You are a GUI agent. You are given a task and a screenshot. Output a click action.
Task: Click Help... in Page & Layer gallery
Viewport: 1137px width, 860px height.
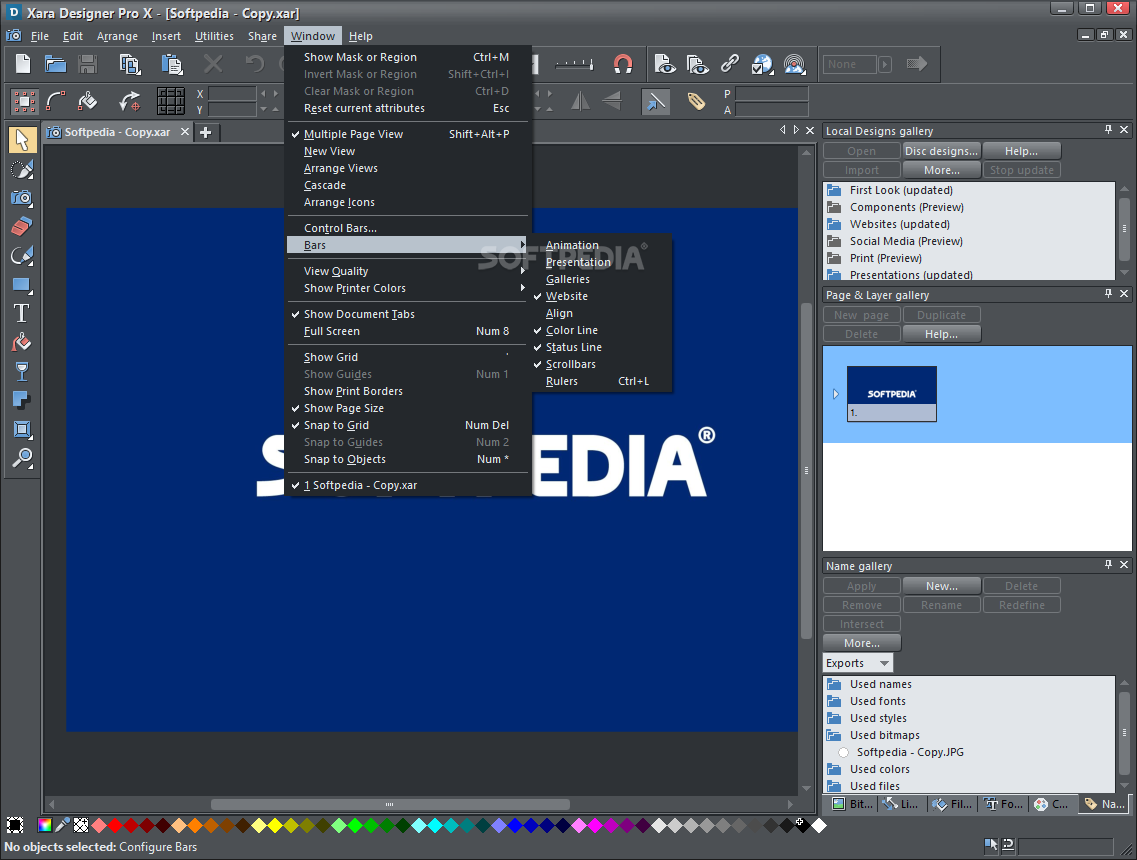(x=941, y=334)
